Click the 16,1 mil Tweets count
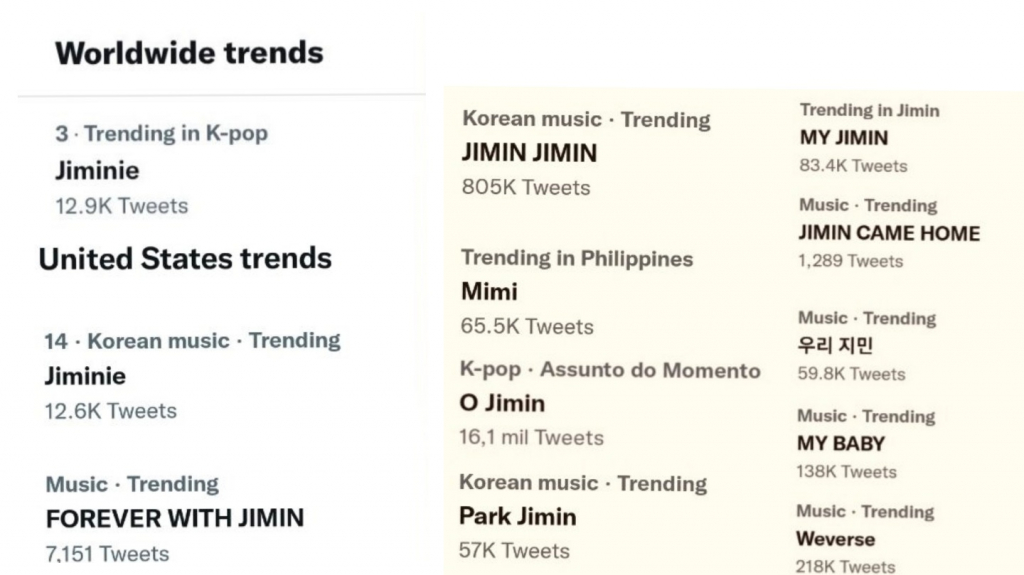This screenshot has height=575, width=1024. point(531,437)
